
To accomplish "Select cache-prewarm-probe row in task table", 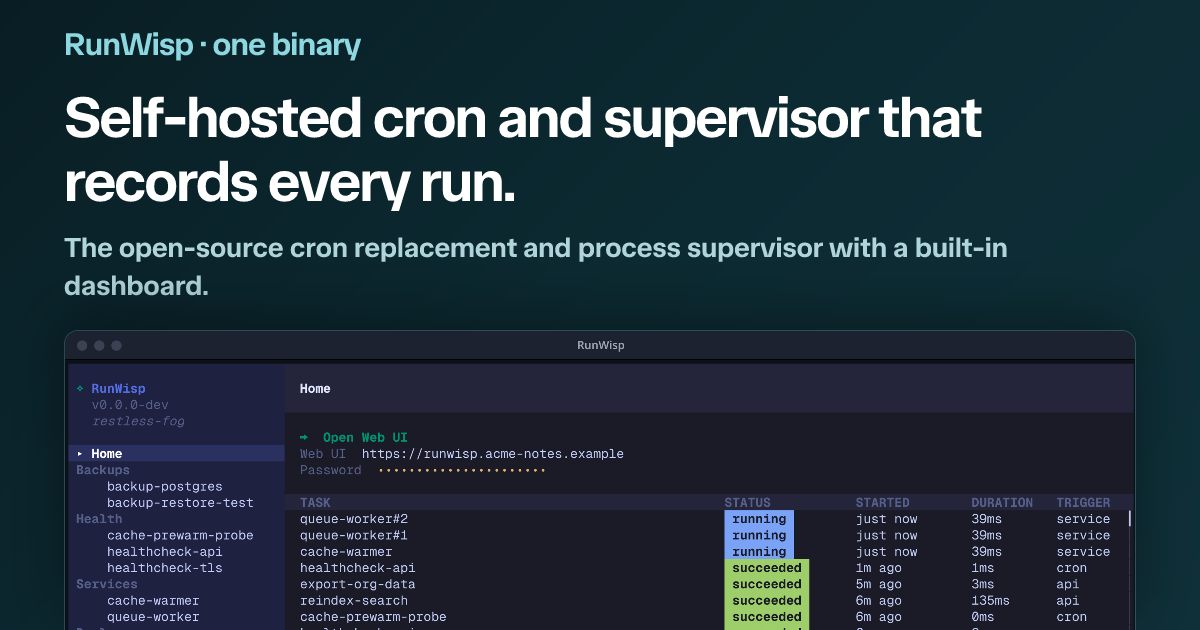I will [x=708, y=617].
